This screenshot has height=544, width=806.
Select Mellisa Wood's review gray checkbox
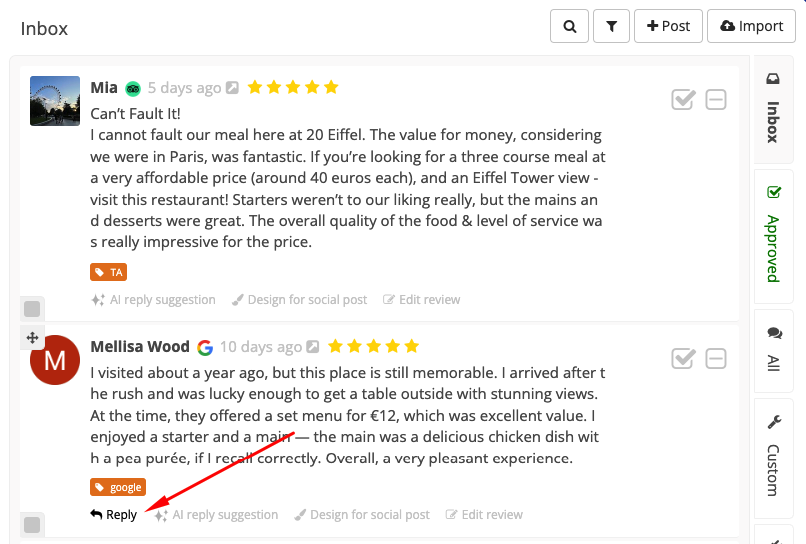32,525
